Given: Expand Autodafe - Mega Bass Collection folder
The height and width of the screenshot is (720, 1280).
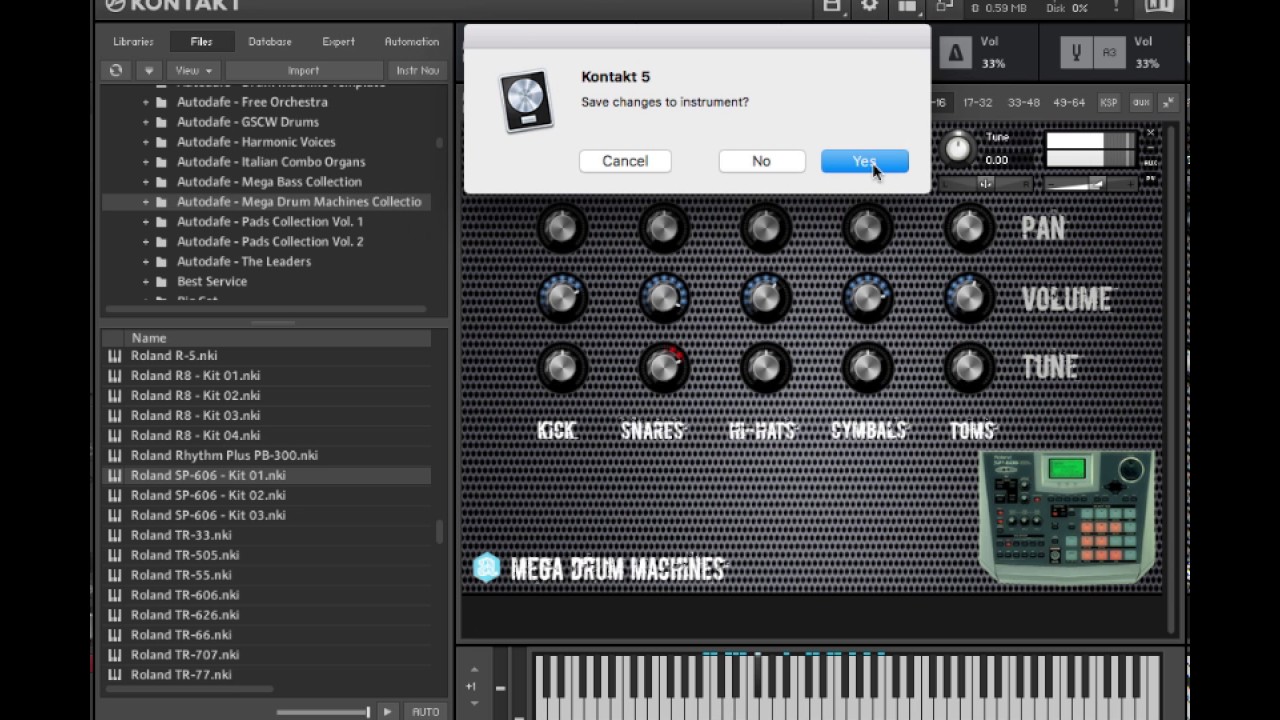Looking at the screenshot, I should click(146, 182).
